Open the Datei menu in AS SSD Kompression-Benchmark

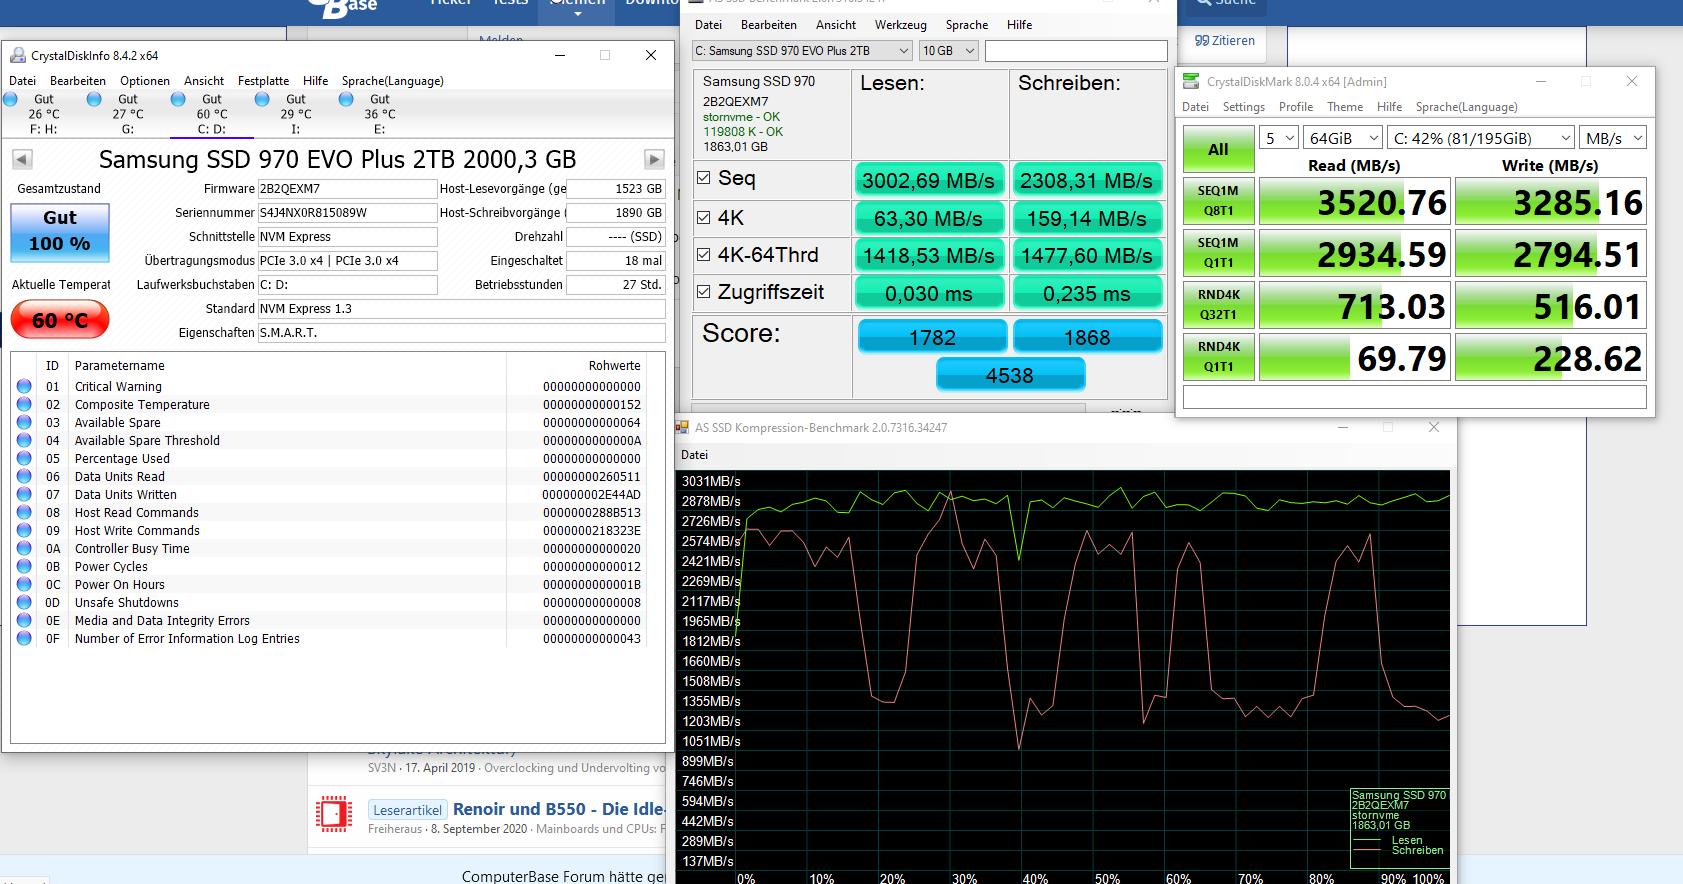point(694,455)
